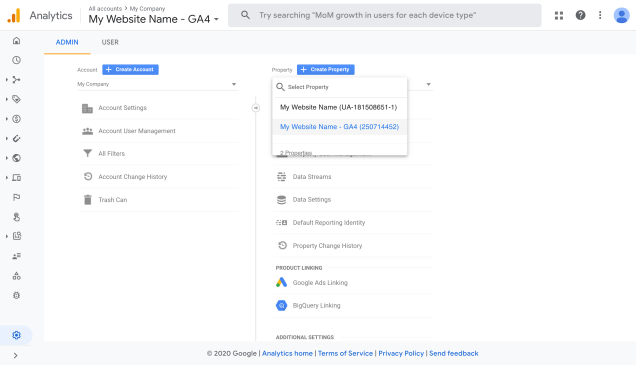The height and width of the screenshot is (365, 636).
Task: Click the Google Ads Linking logo icon
Action: (281, 282)
